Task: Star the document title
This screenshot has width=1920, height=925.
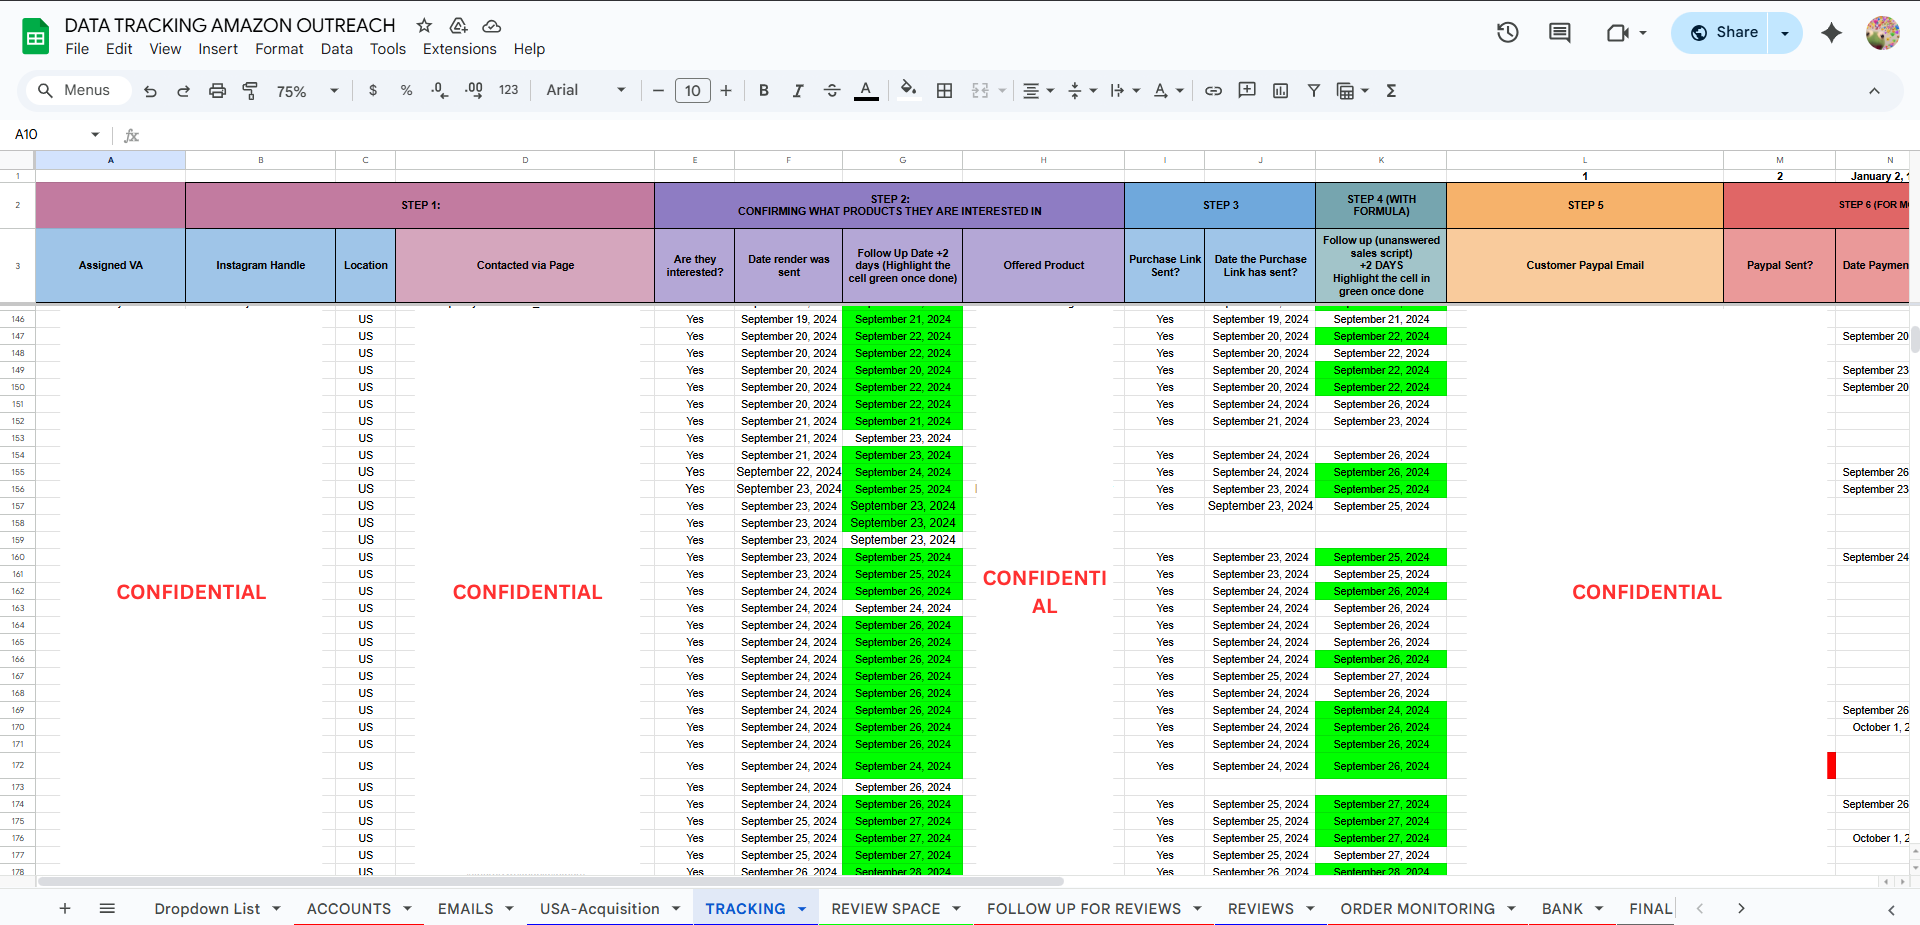Action: pyautogui.click(x=424, y=26)
